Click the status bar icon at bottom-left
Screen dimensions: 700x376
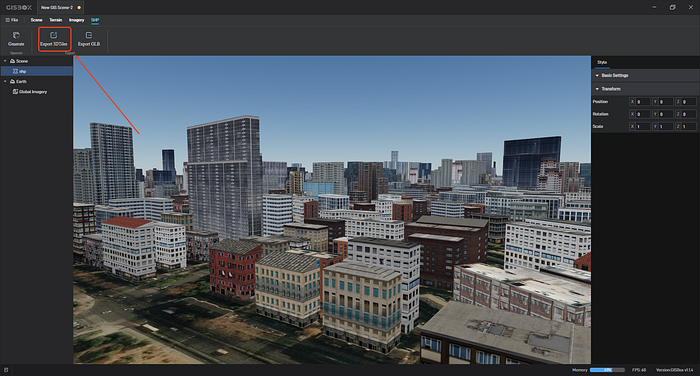pyautogui.click(x=6, y=370)
